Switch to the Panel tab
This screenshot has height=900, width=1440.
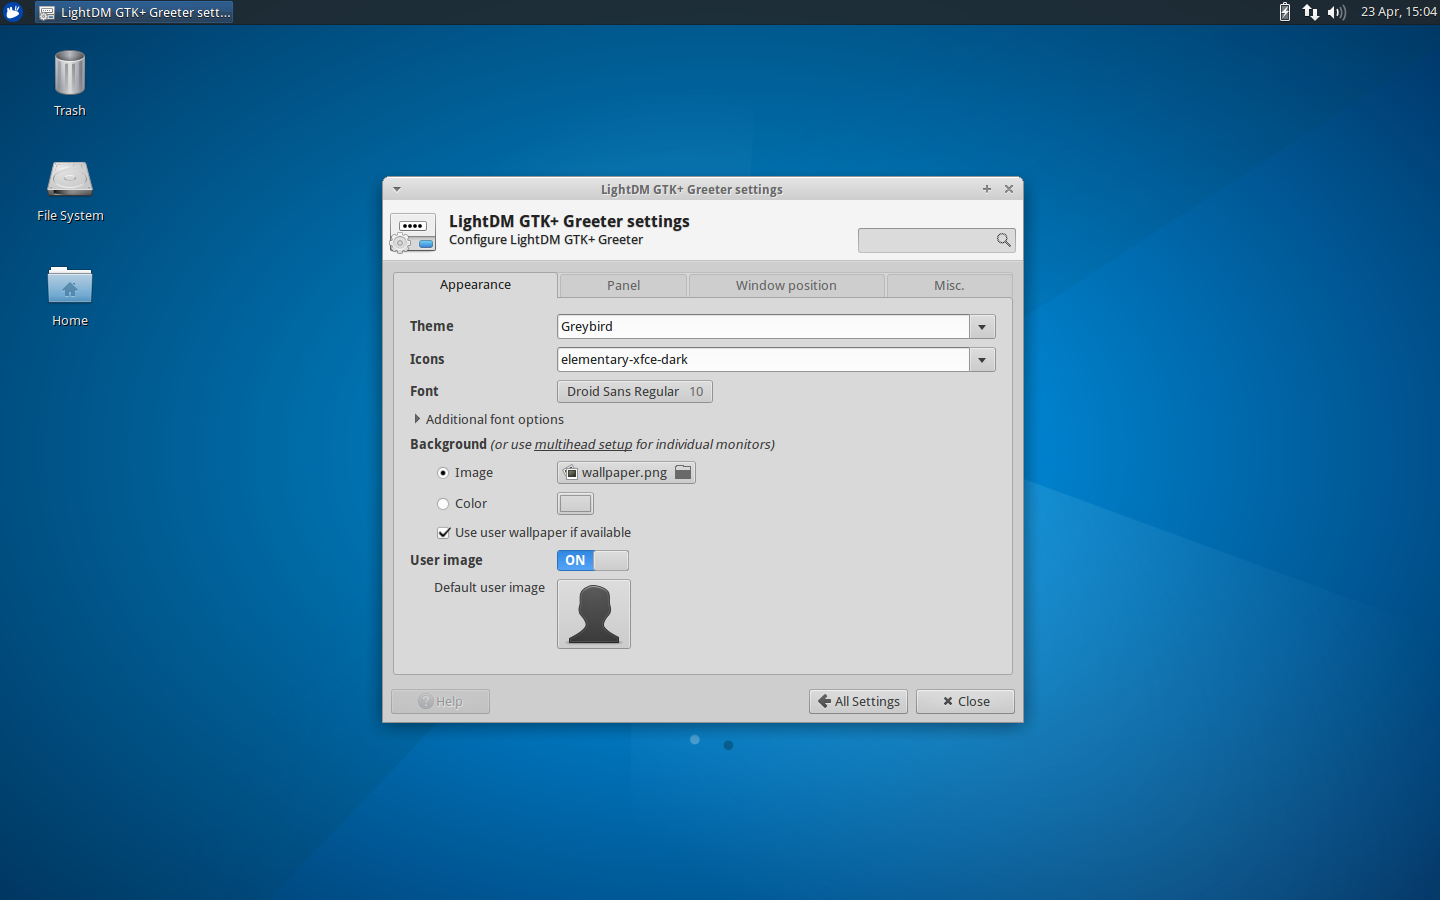click(622, 285)
